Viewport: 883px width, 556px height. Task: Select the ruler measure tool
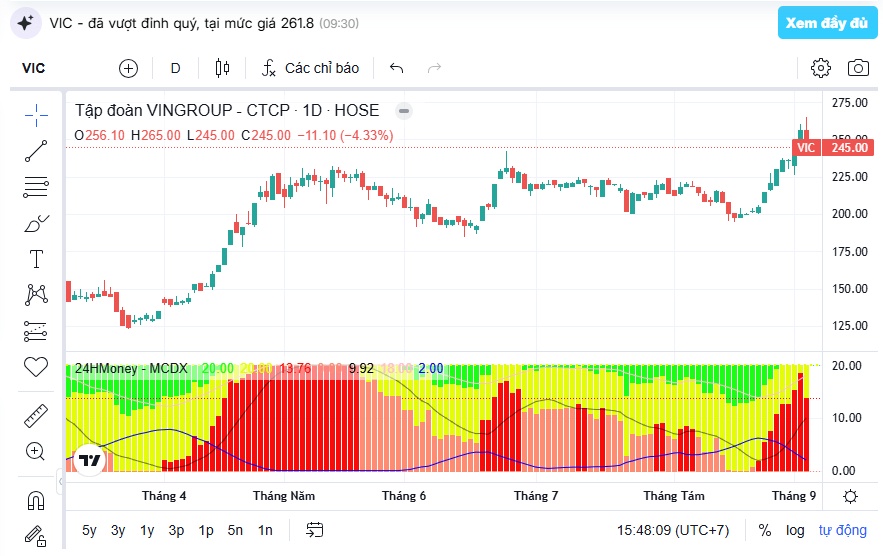point(36,416)
